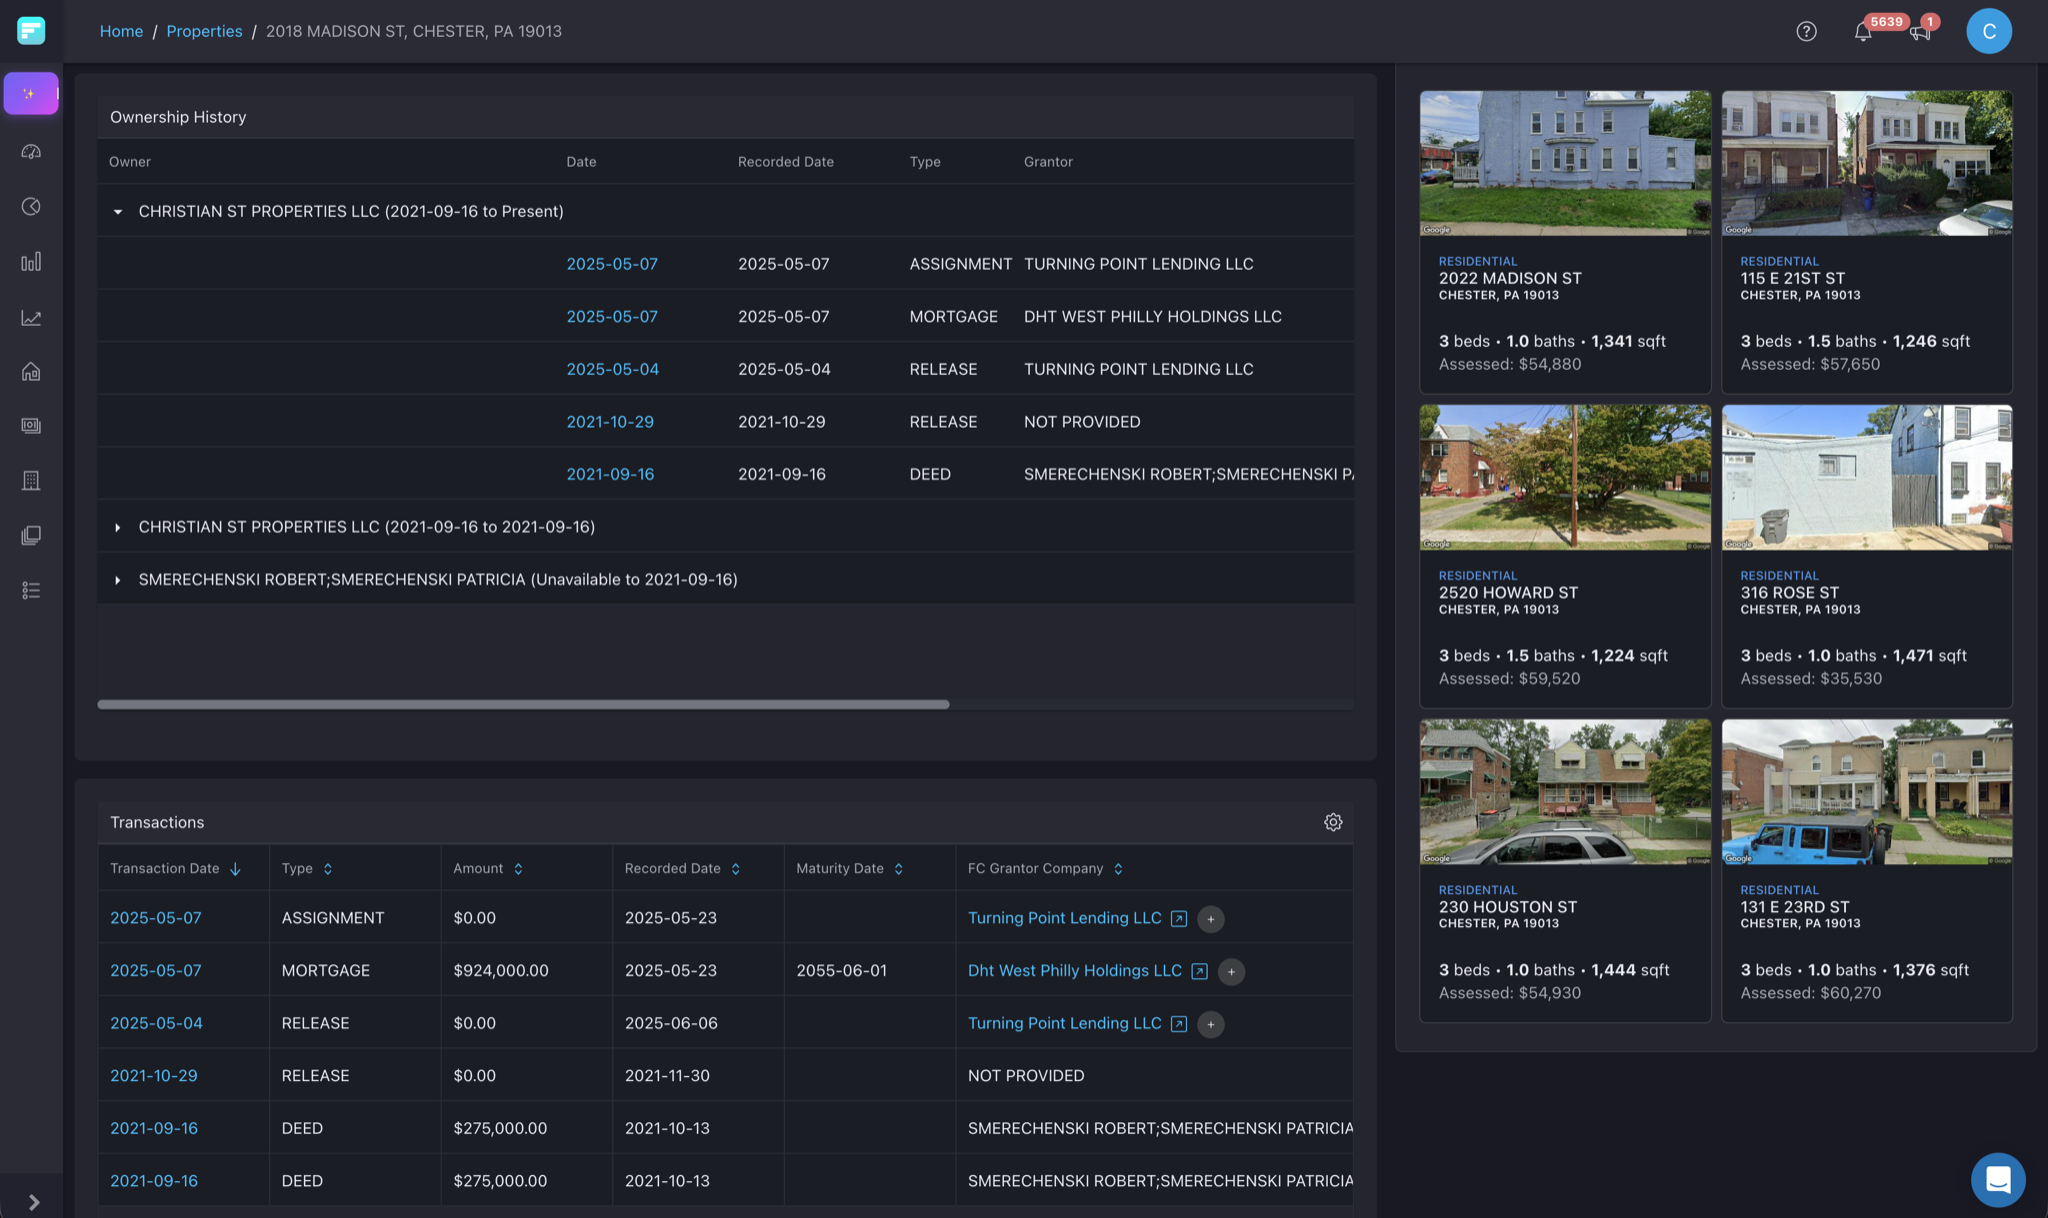Click the AI sparkle sidebar button
This screenshot has width=2048, height=1218.
(x=31, y=93)
